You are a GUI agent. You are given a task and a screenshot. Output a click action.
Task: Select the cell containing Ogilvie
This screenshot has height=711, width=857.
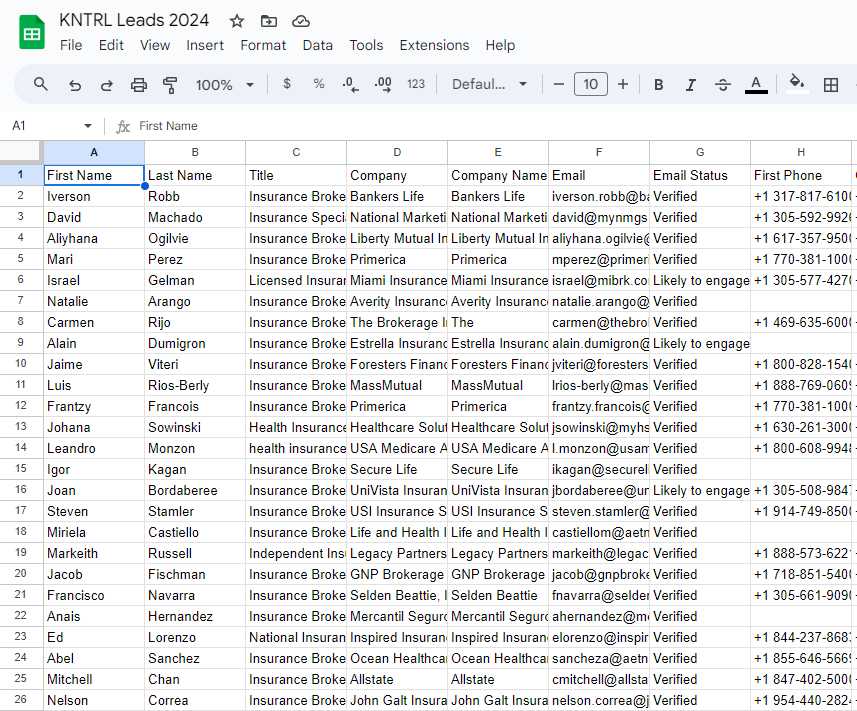tap(195, 238)
